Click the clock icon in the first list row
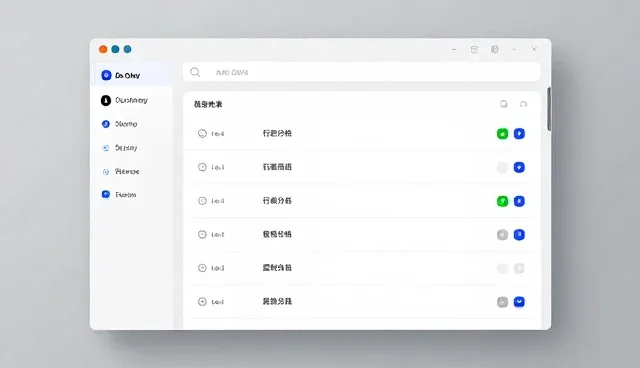 click(202, 133)
